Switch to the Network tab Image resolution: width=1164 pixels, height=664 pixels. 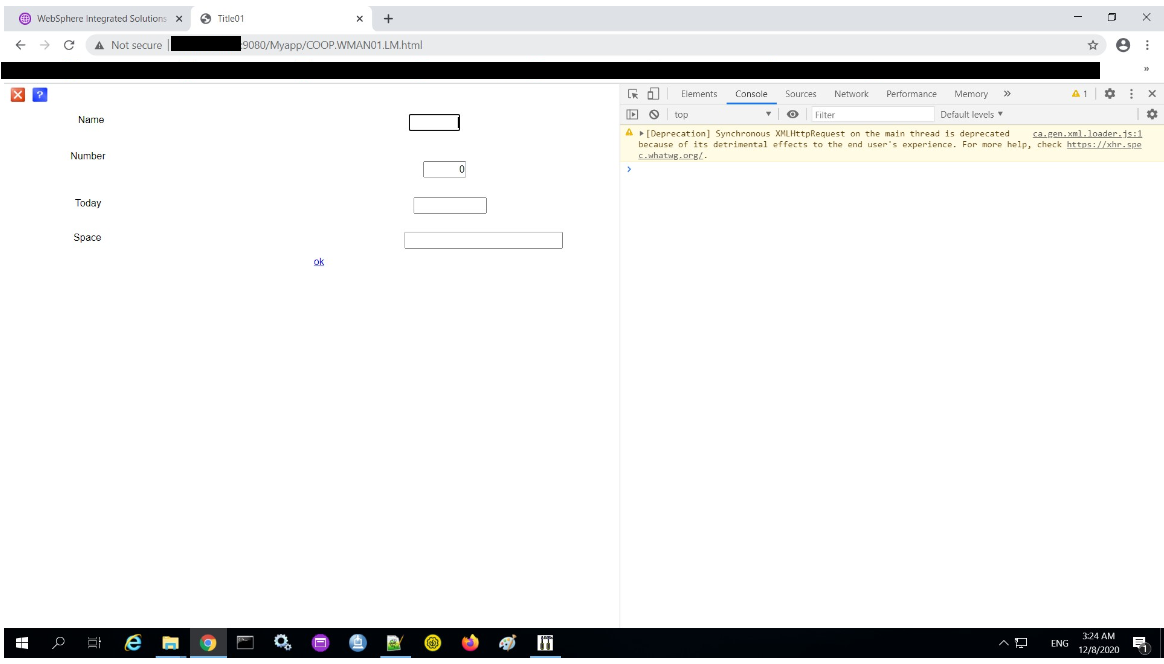[x=851, y=94]
